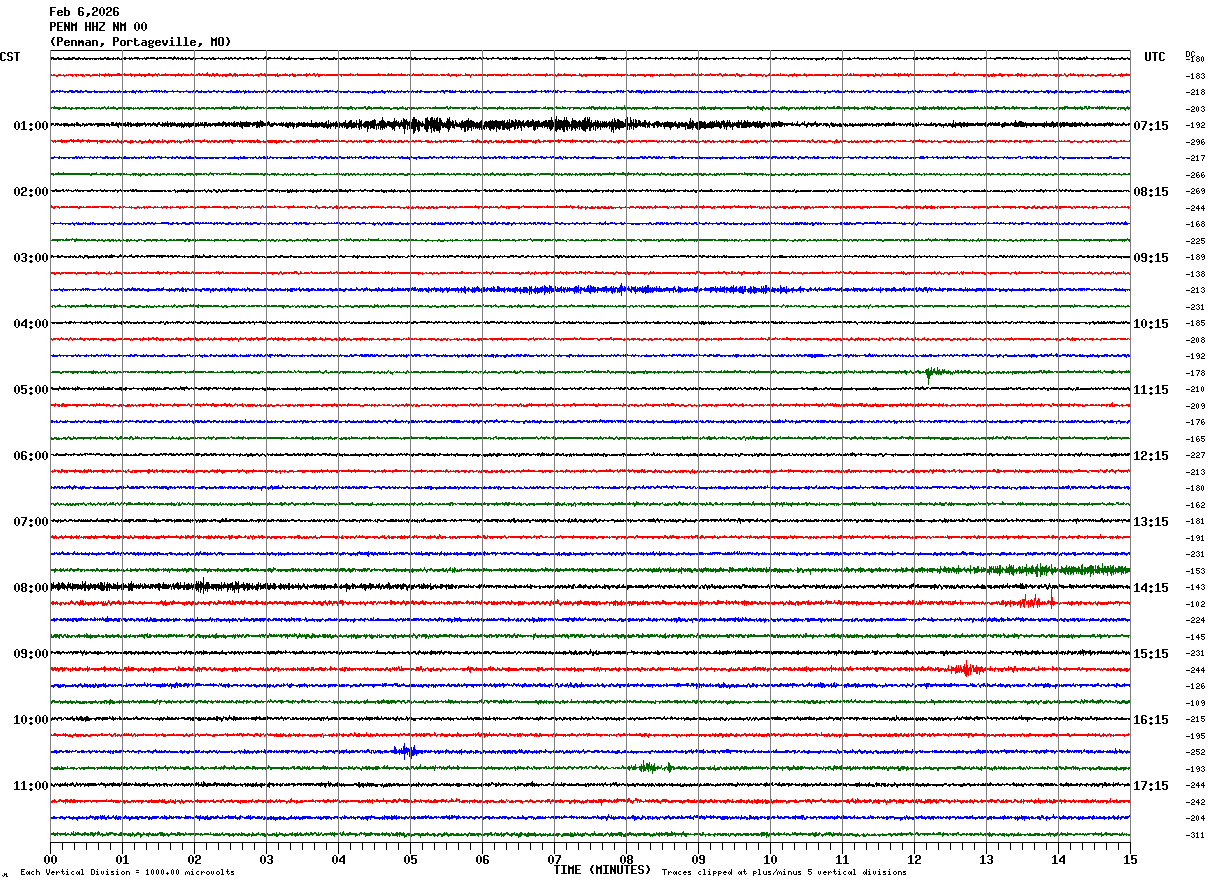
Task: Click minute tick label 15 on the time axis
Action: pos(1130,859)
